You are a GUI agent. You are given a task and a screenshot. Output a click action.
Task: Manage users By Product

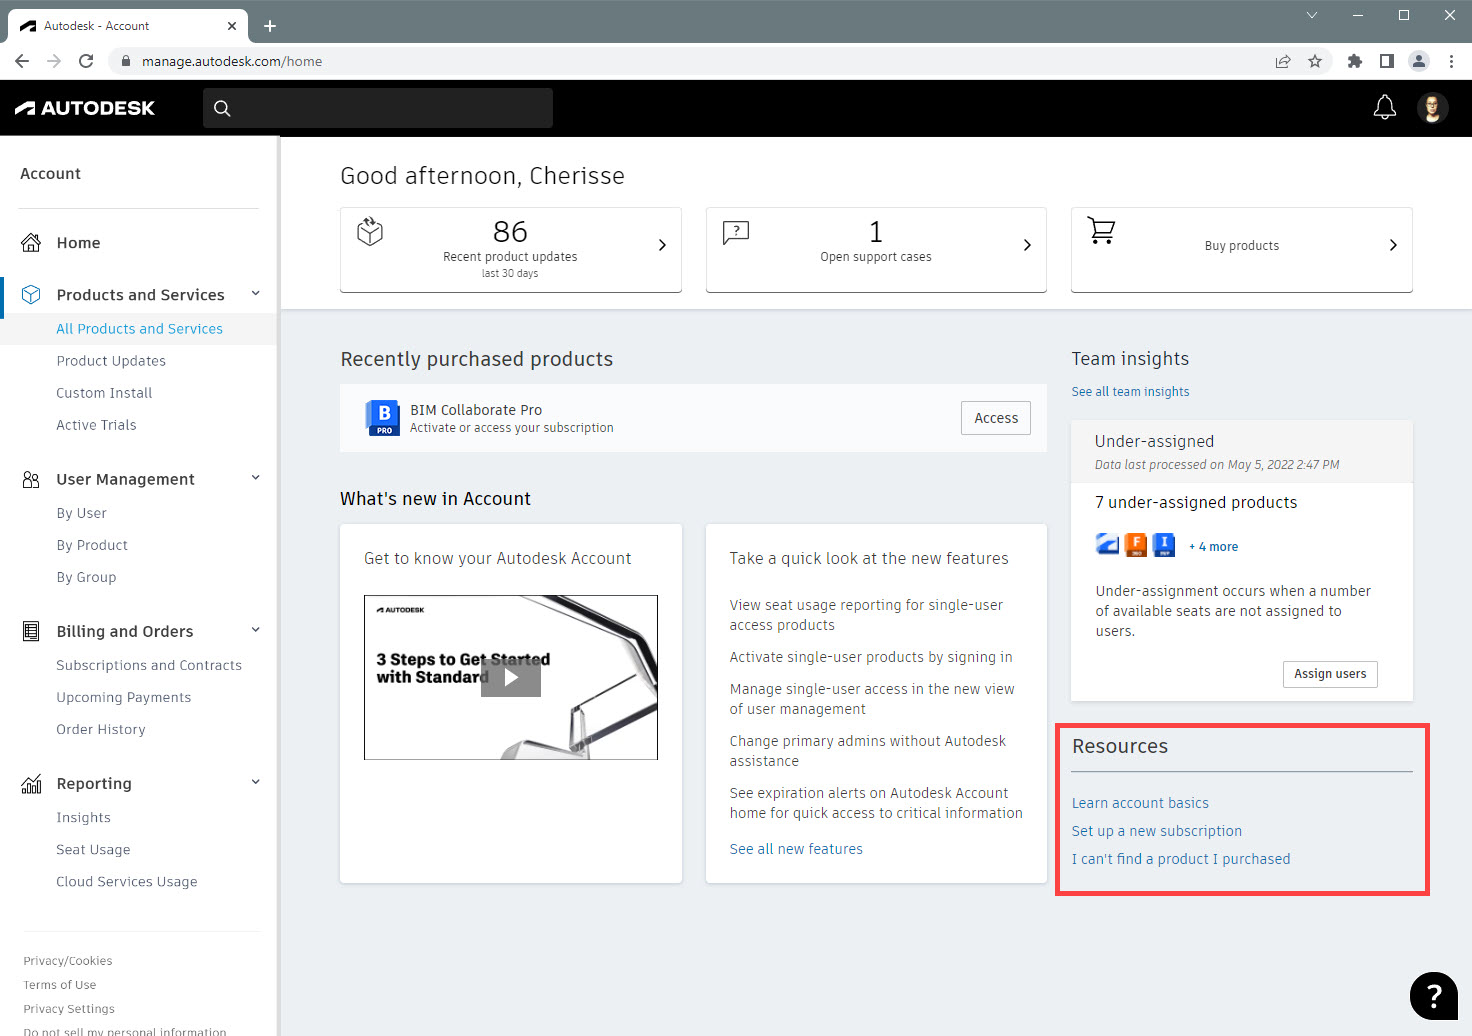[92, 545]
